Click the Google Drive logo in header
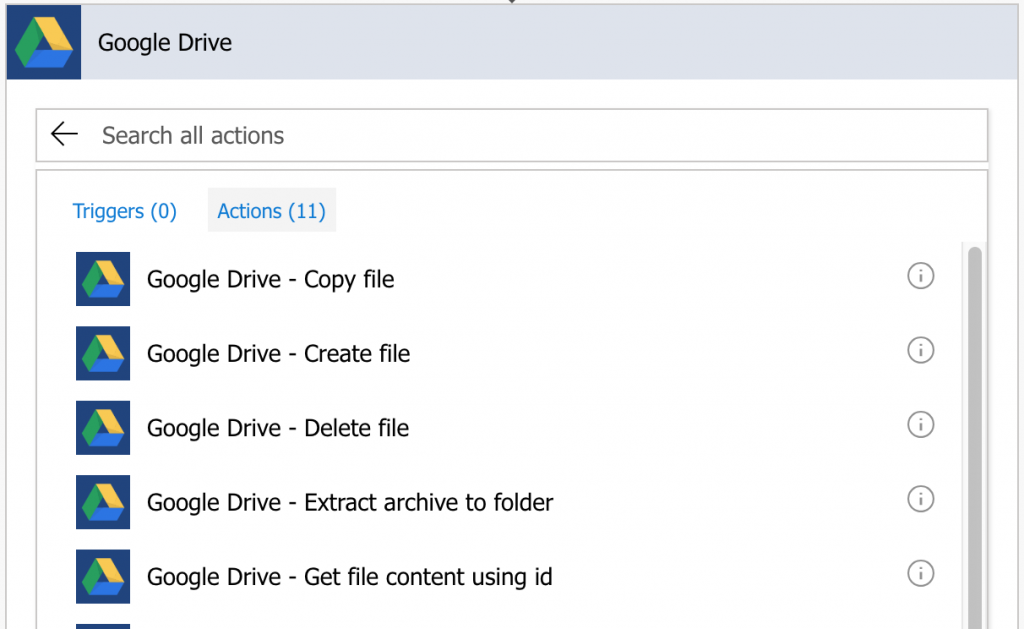 tap(44, 42)
